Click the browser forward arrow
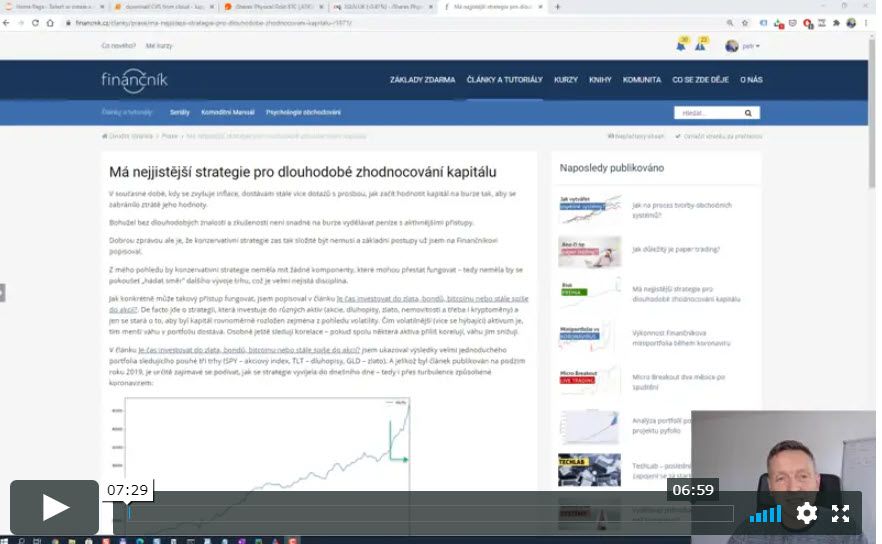This screenshot has width=882, height=544. click(21, 23)
